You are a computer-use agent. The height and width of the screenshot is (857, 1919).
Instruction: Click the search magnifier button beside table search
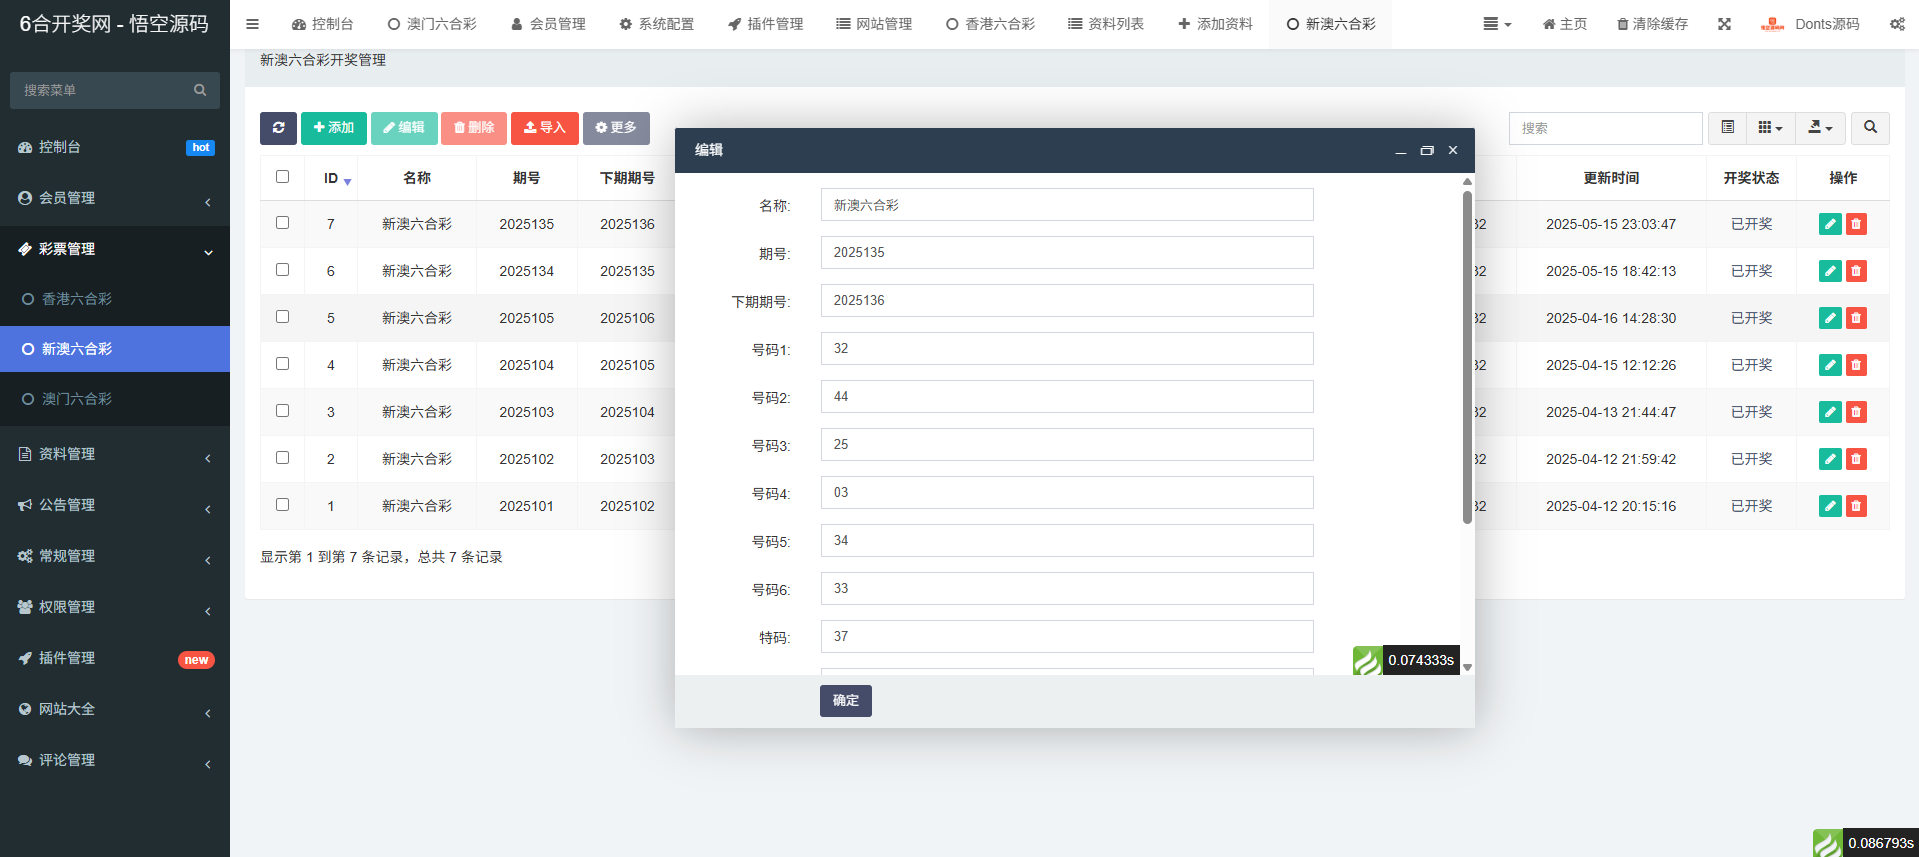click(x=1870, y=128)
